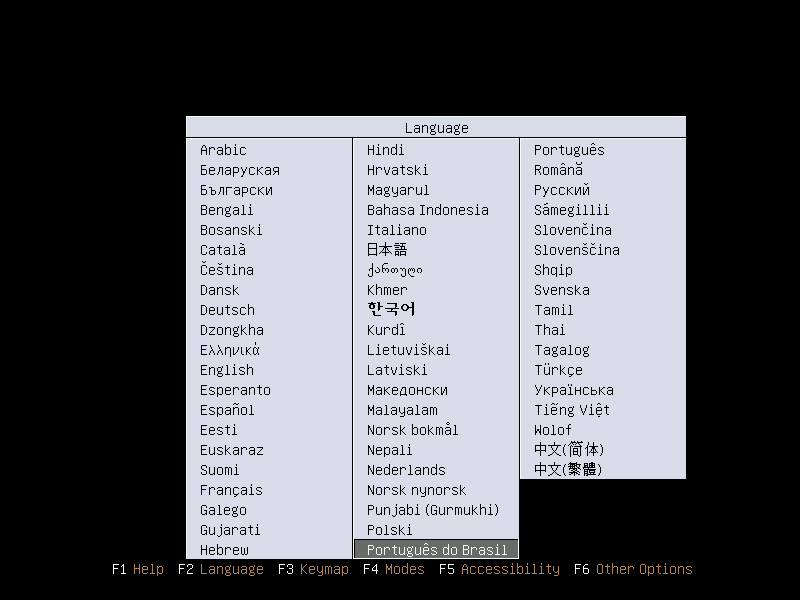Select Türkçe from the list
Screen dimensions: 800x600
coord(558,370)
